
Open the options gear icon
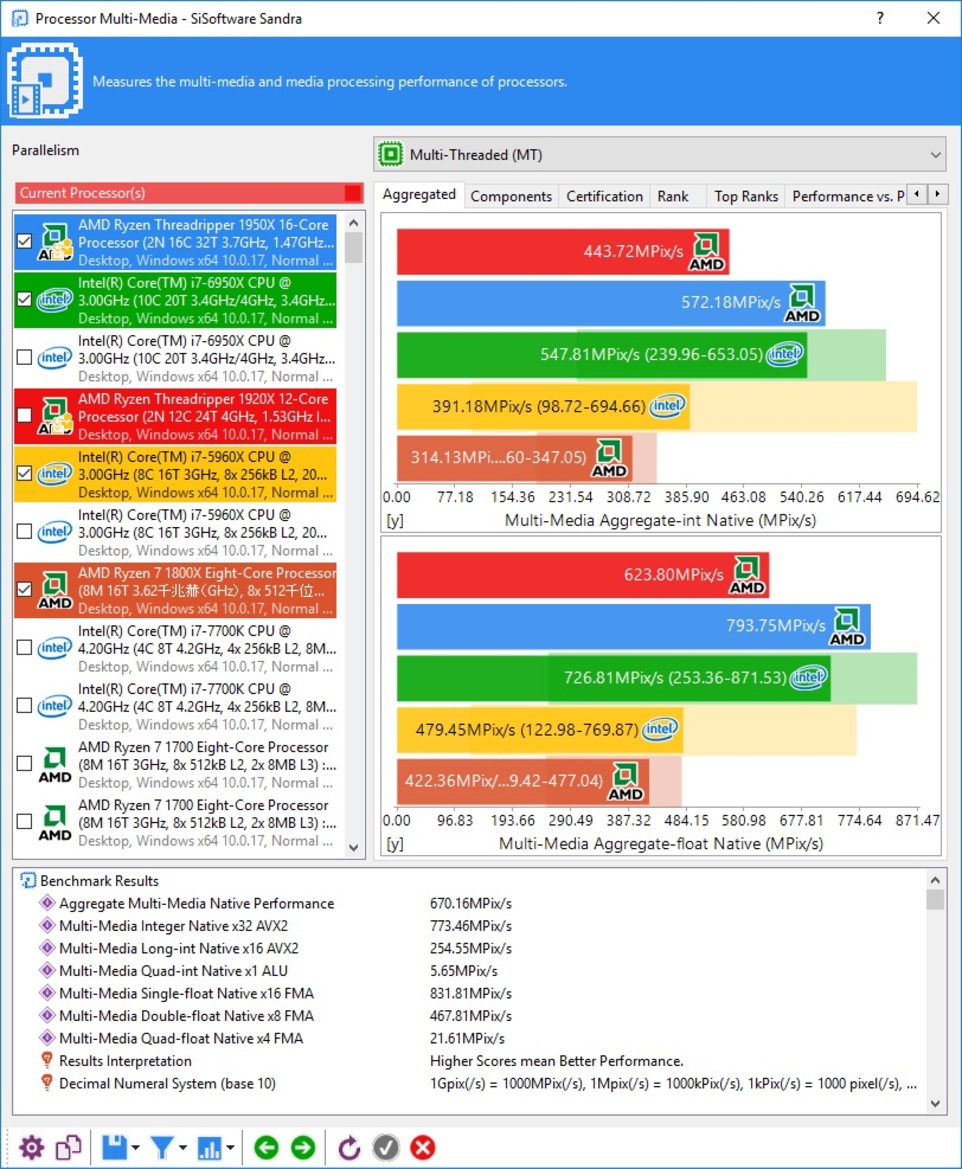click(31, 1147)
